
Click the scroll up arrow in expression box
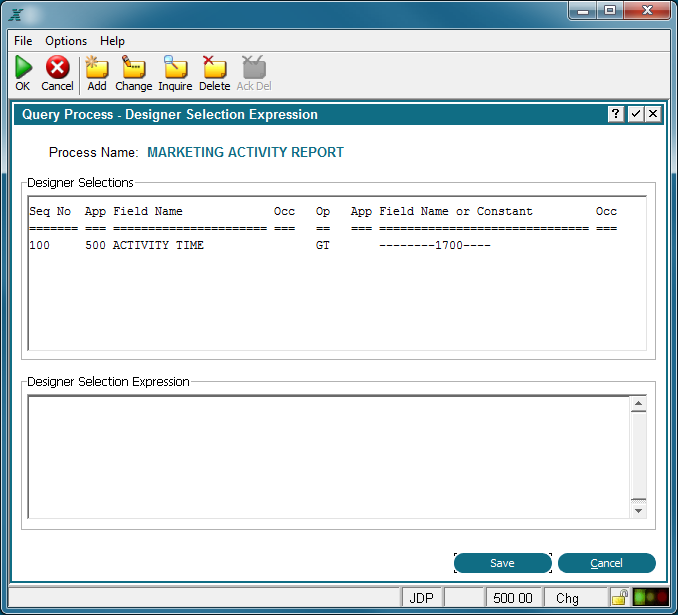coord(638,404)
